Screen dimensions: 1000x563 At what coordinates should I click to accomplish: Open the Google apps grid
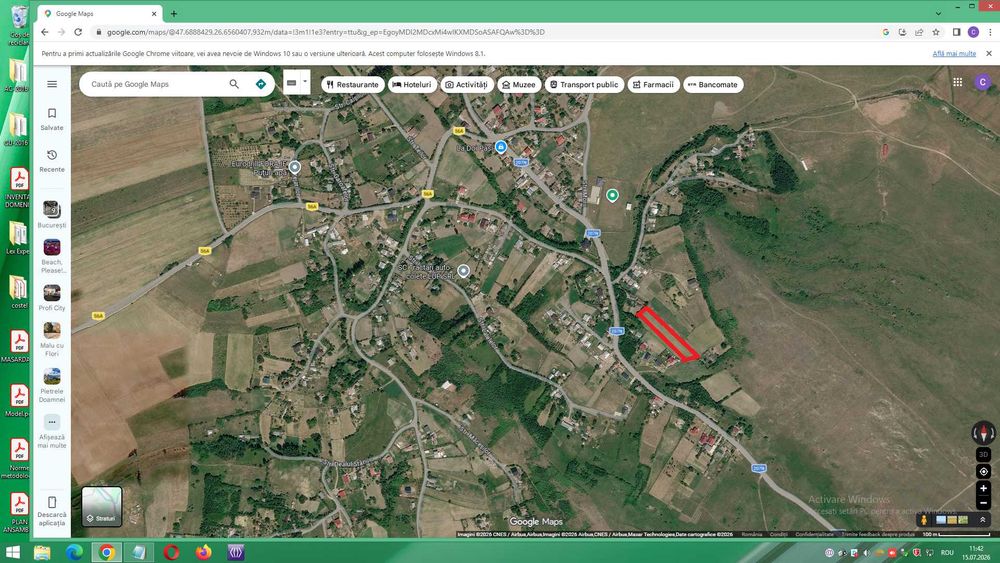pos(957,82)
